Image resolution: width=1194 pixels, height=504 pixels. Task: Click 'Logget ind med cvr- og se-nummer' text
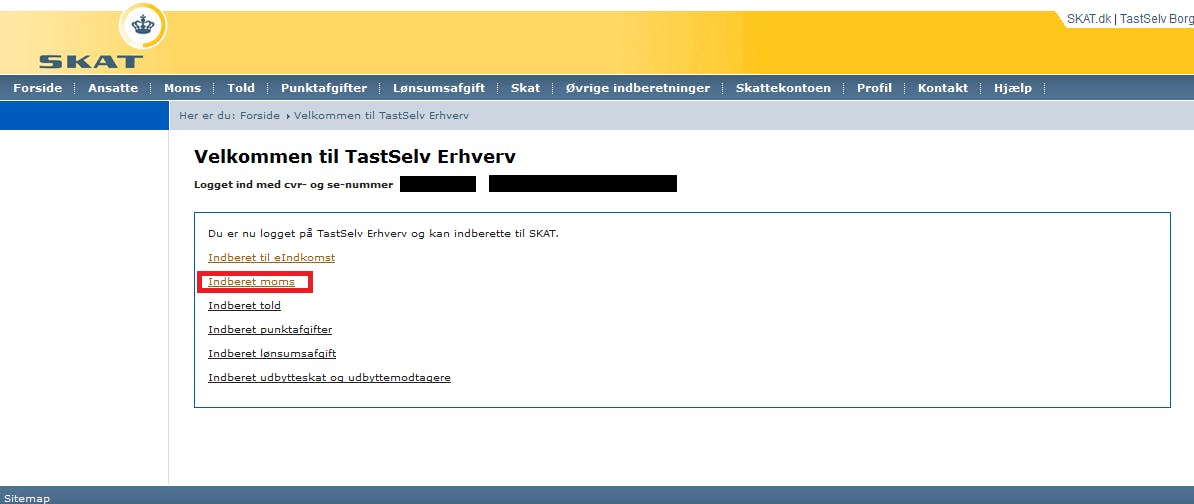293,184
